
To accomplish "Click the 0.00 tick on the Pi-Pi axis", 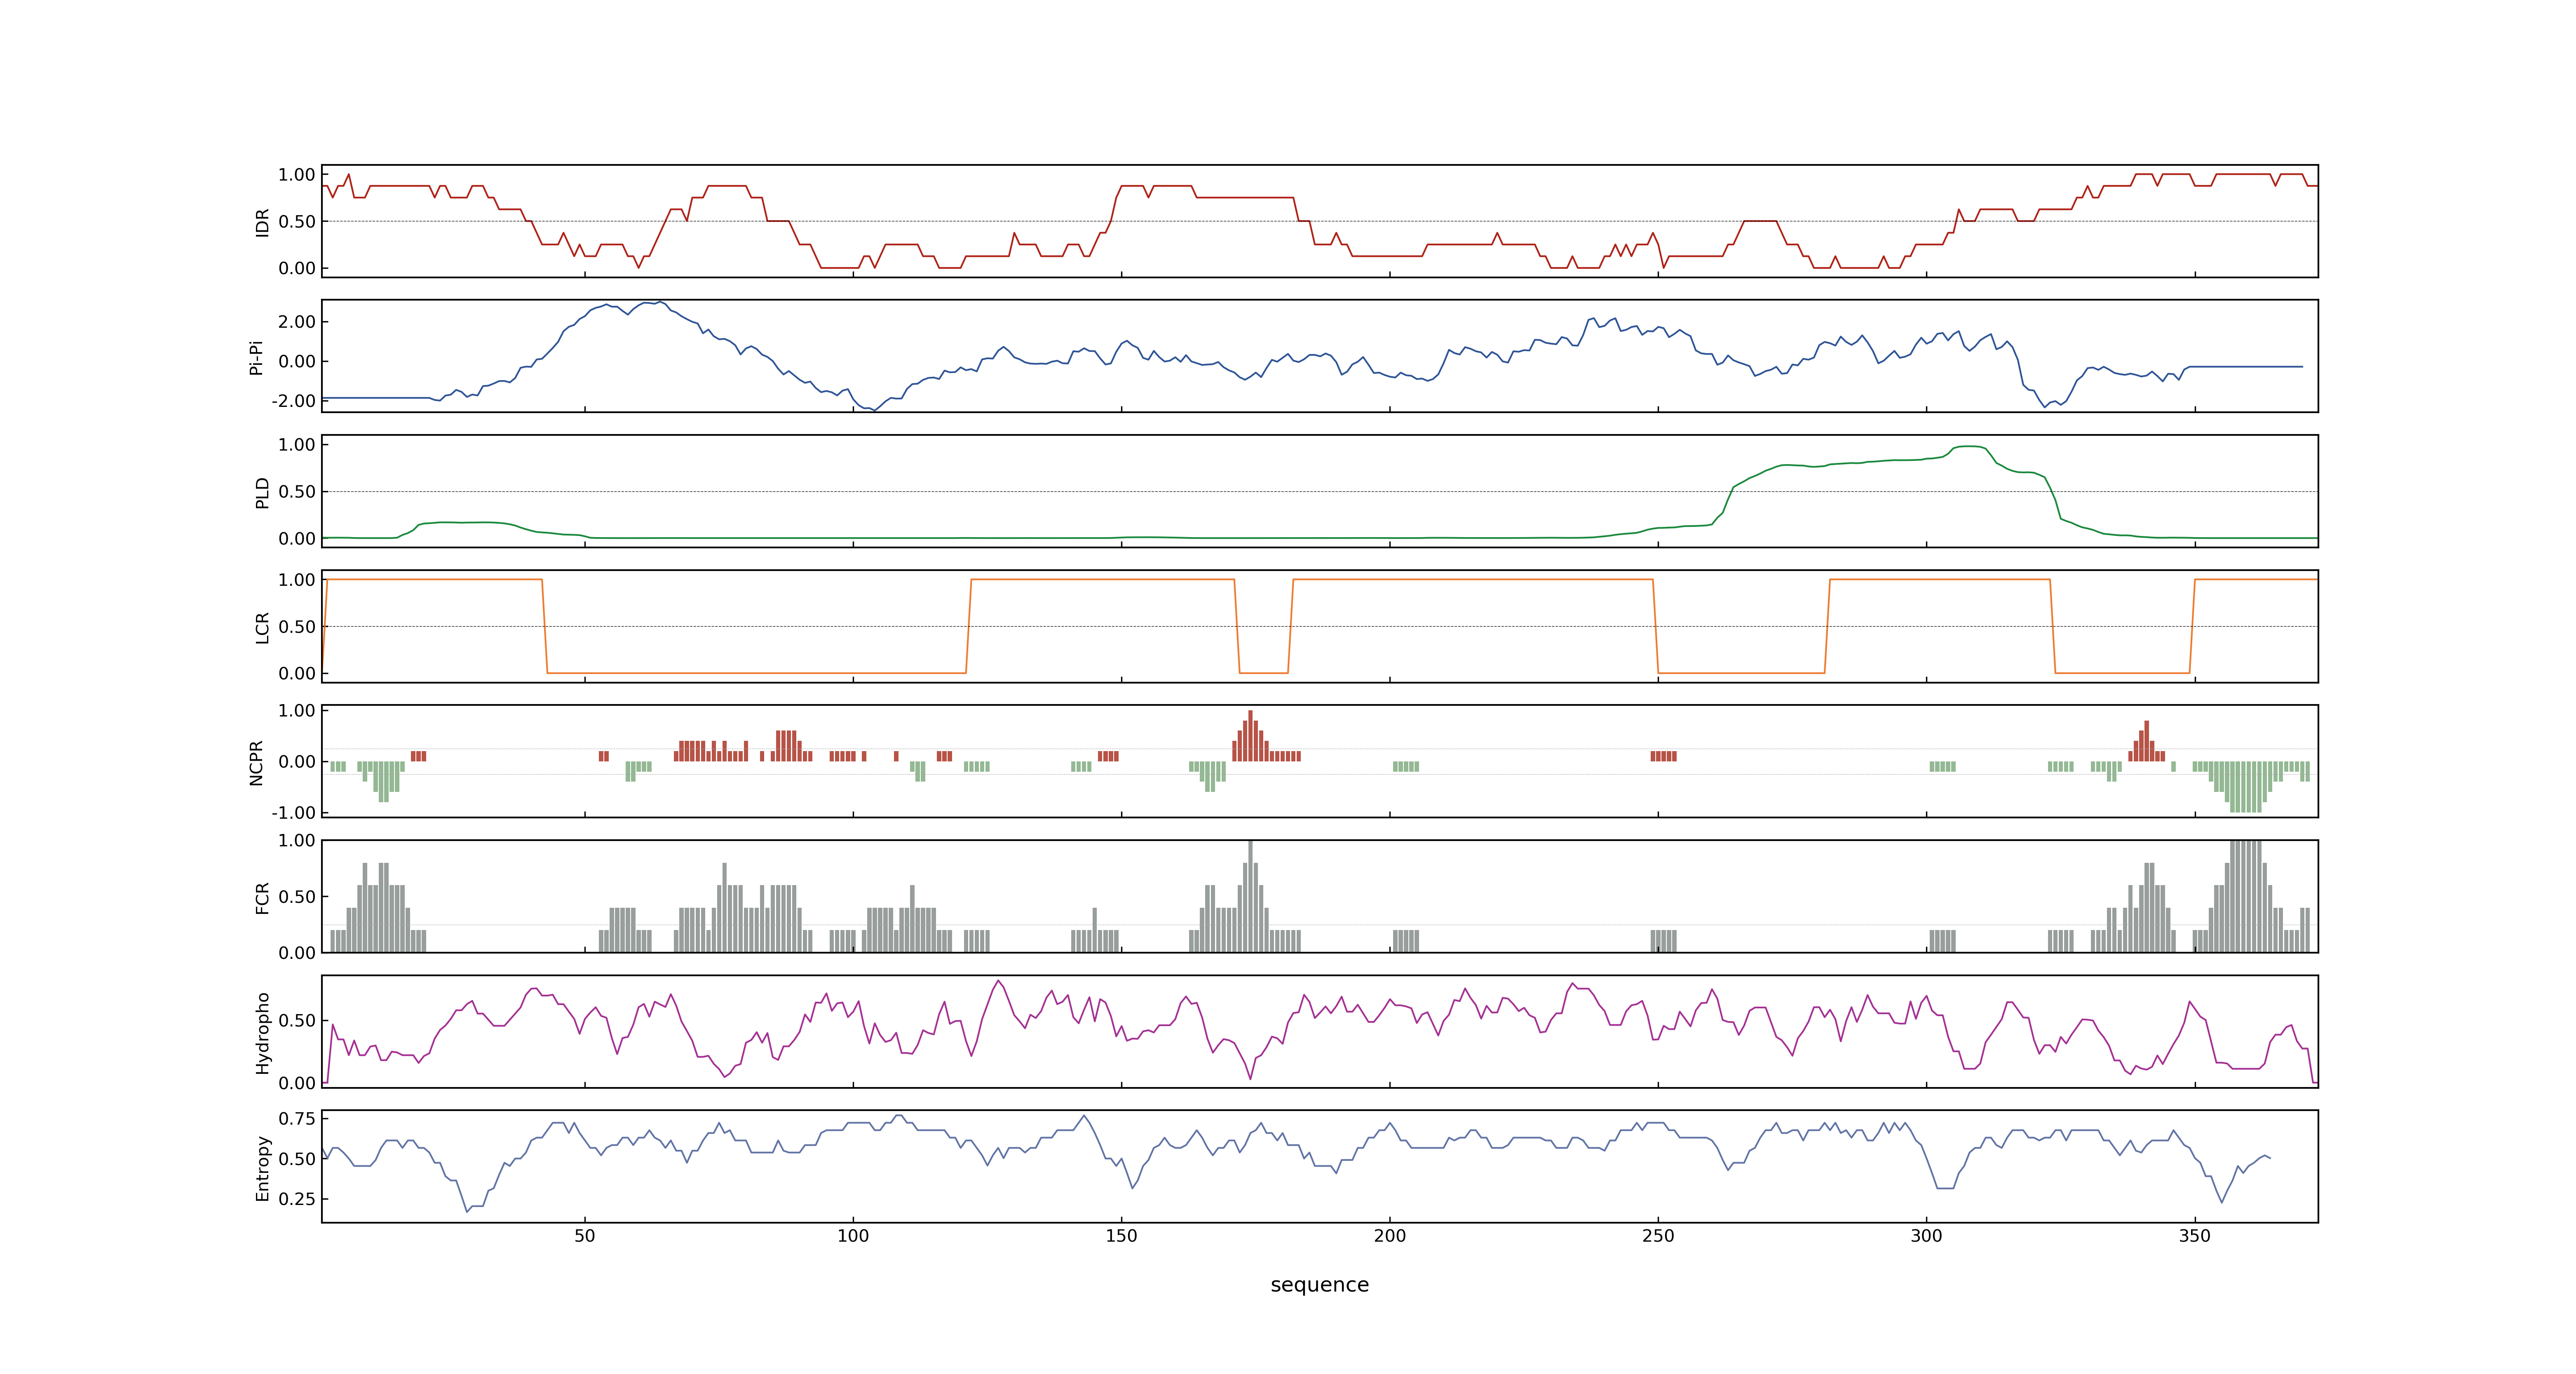I will pyautogui.click(x=297, y=361).
